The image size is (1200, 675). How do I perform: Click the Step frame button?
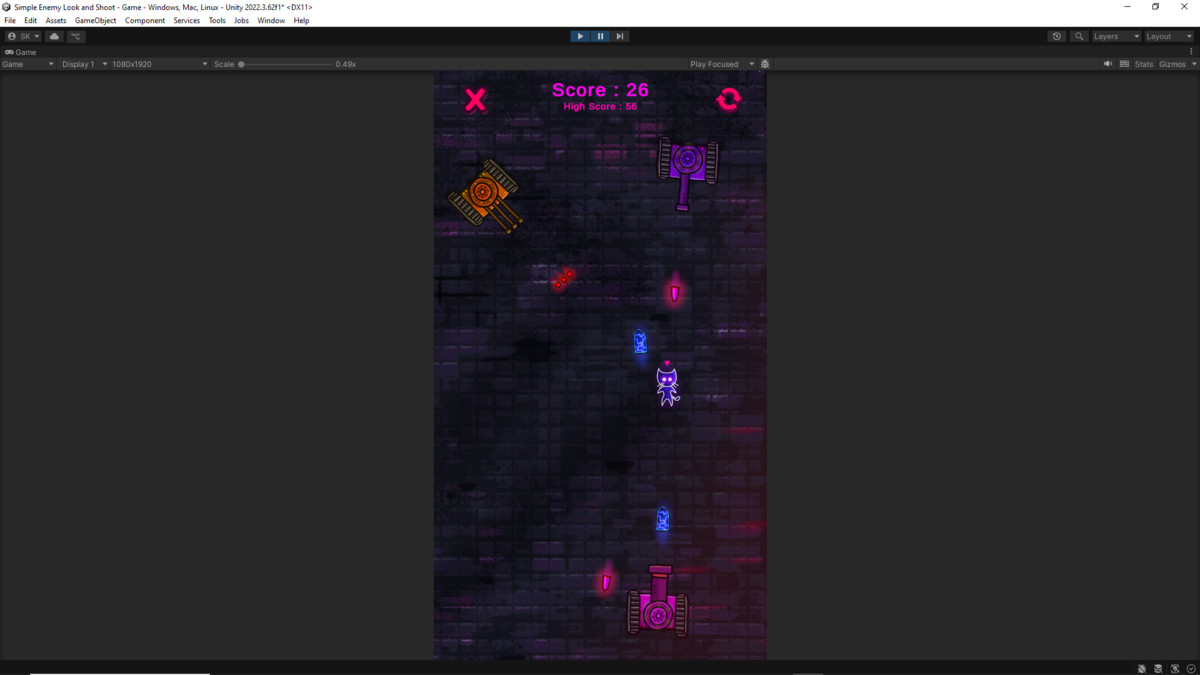pyautogui.click(x=620, y=36)
